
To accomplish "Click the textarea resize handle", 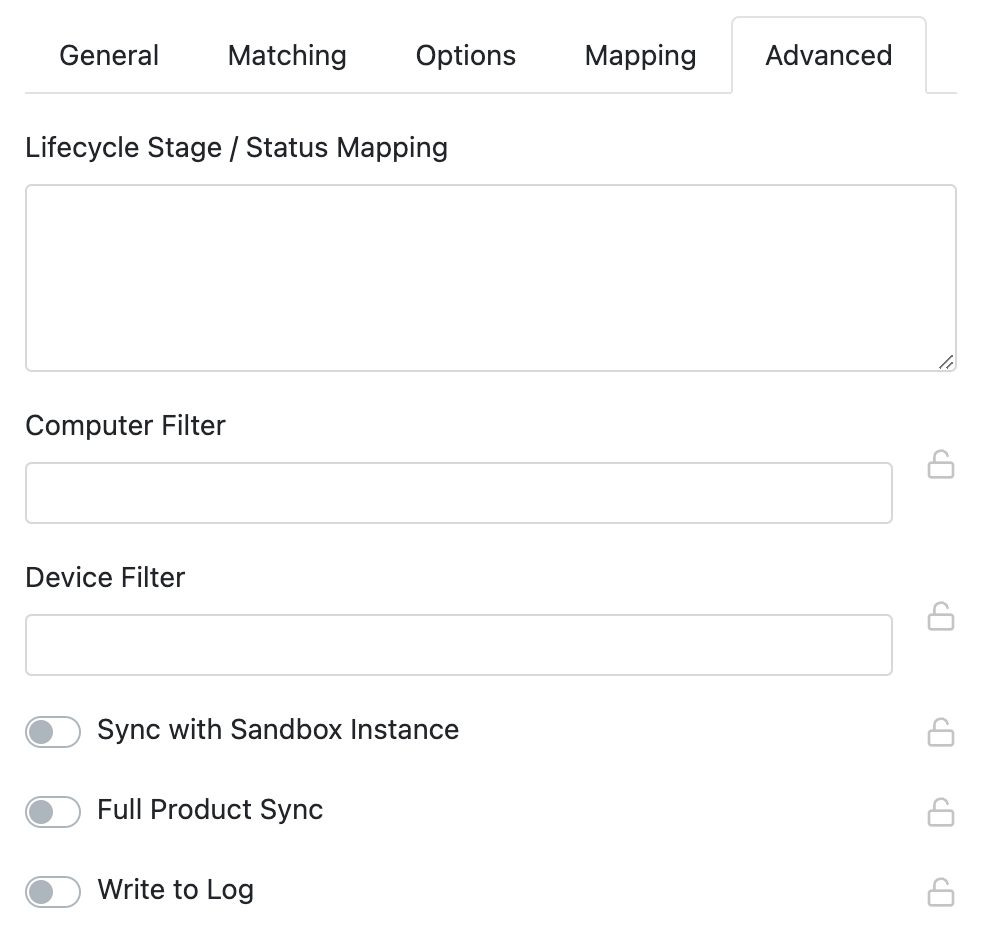I will pos(947,363).
